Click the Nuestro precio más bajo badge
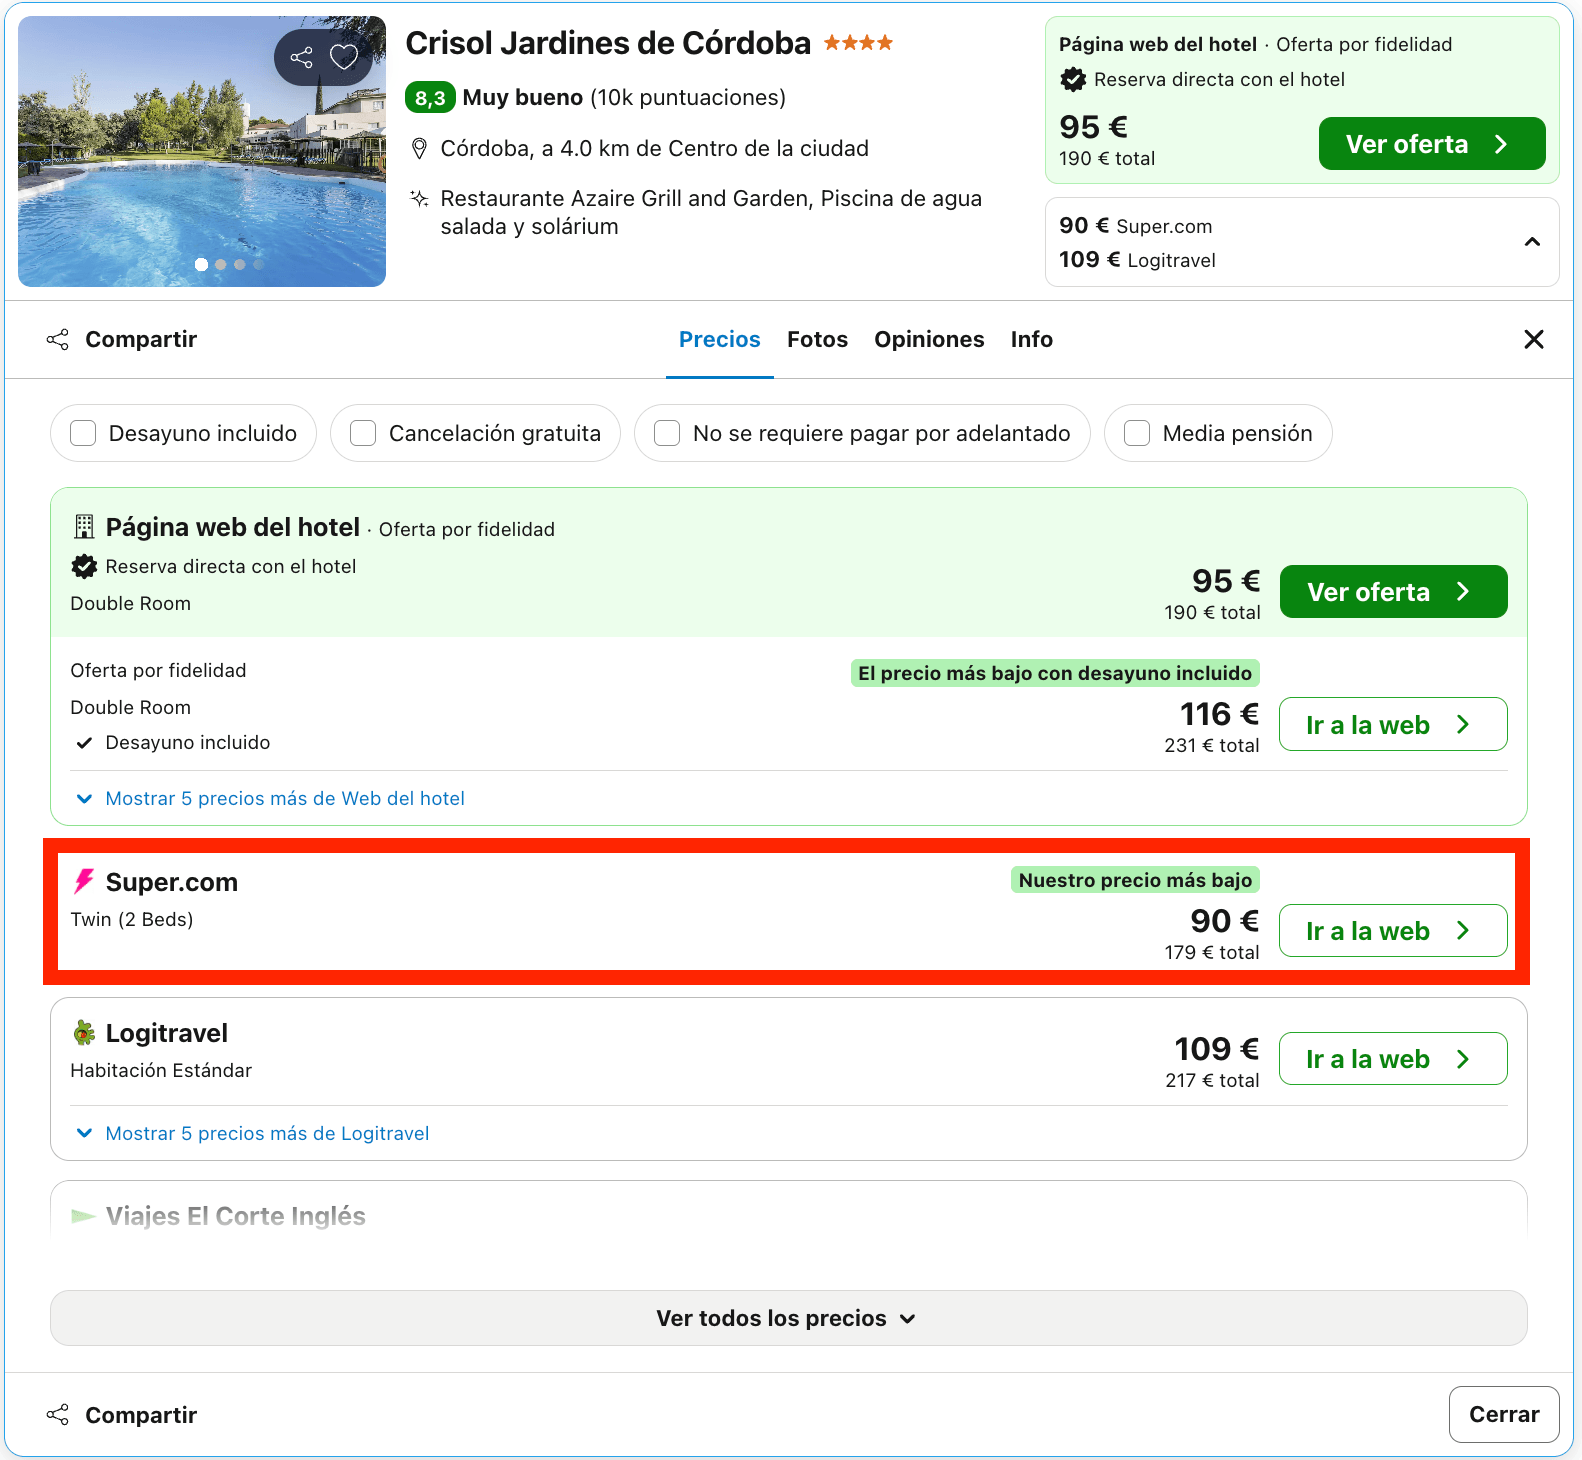The image size is (1582, 1460). click(x=1135, y=880)
